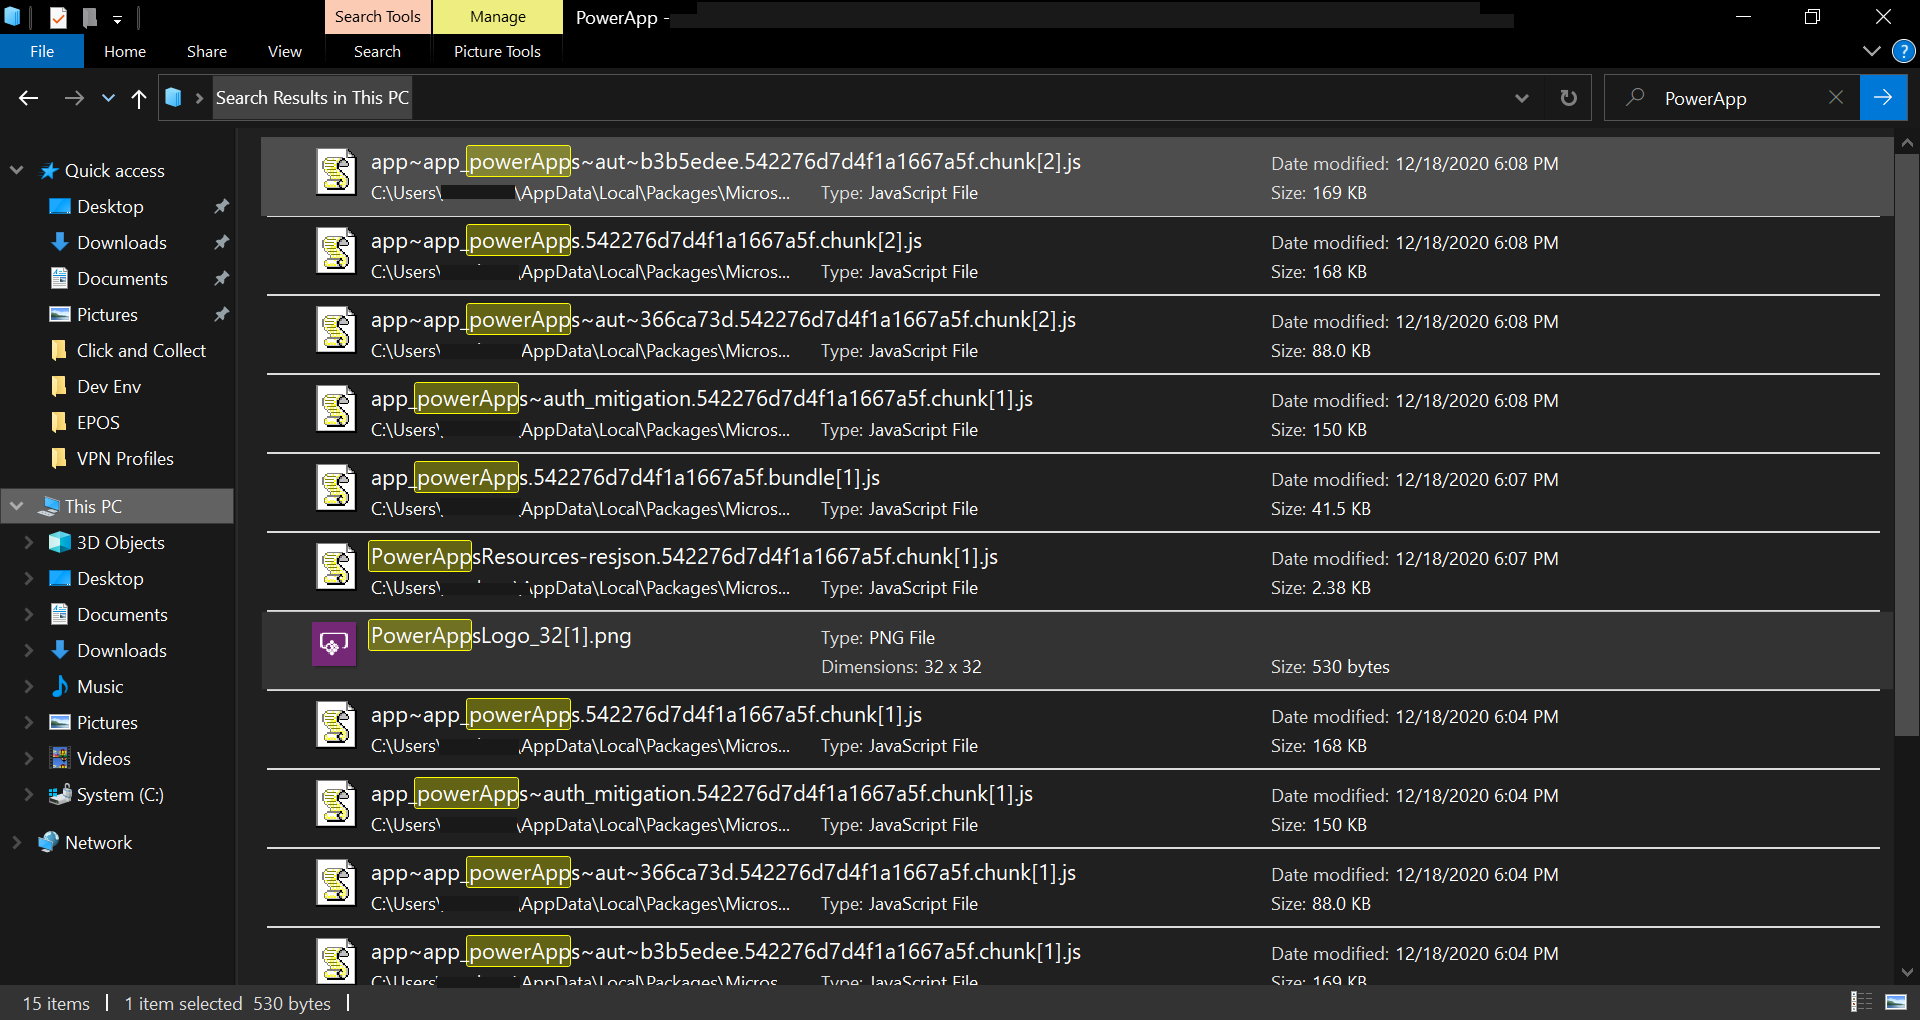1920x1020 pixels.
Task: Open the Click and Collect folder
Action: click(141, 351)
